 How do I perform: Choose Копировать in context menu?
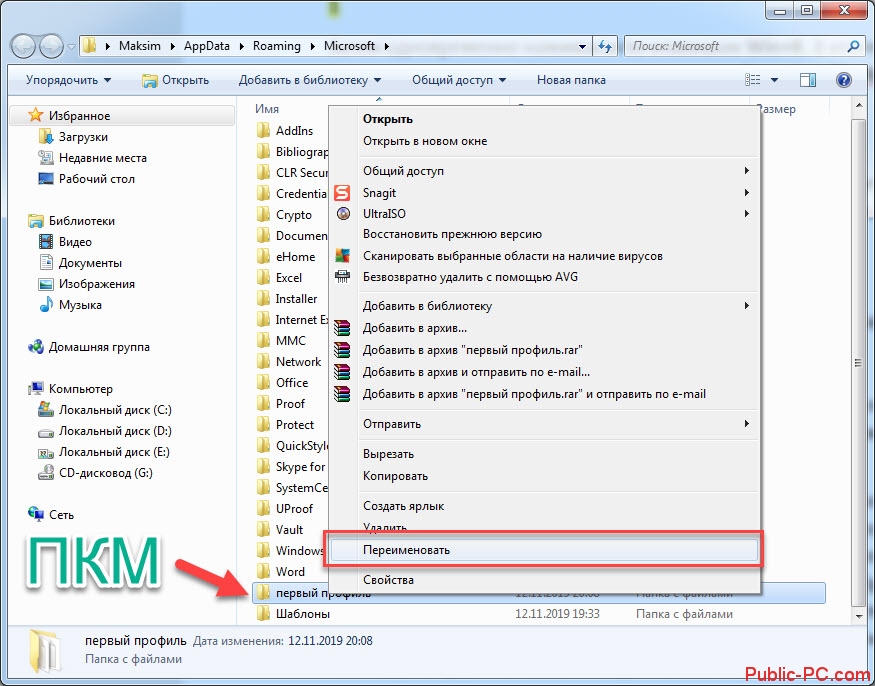(x=545, y=476)
